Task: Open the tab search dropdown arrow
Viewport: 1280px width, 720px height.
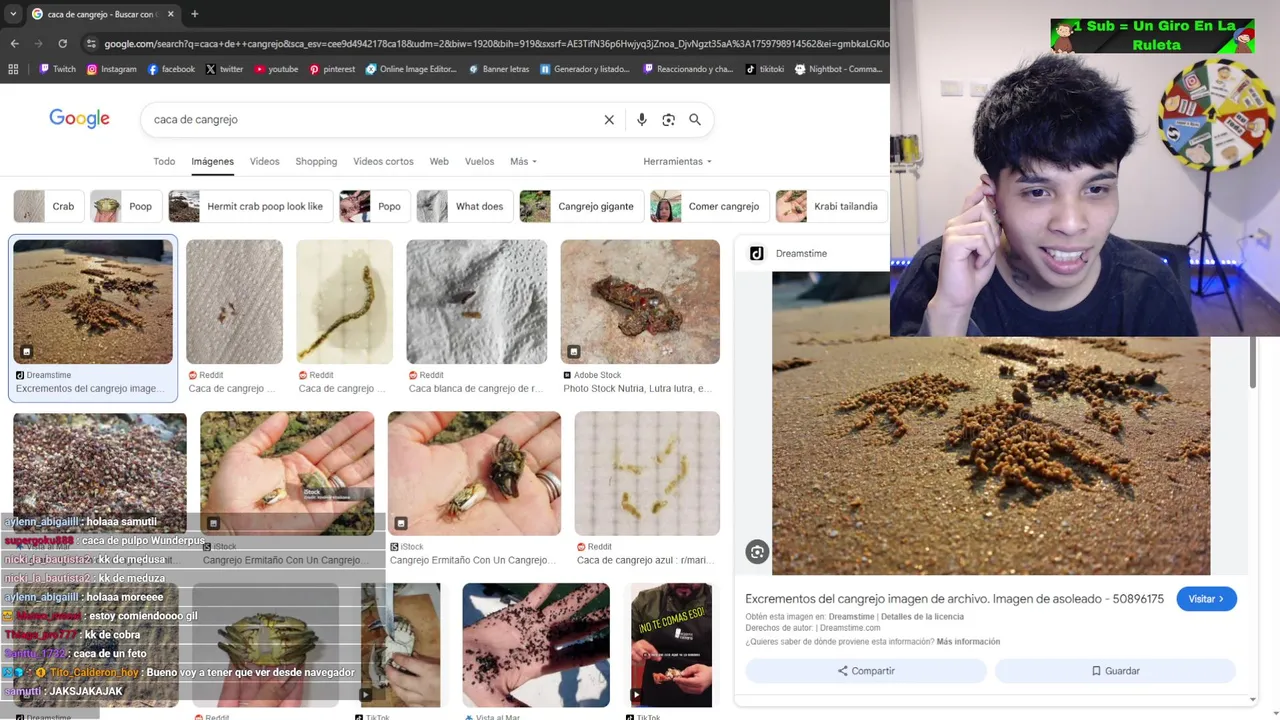Action: click(x=12, y=14)
